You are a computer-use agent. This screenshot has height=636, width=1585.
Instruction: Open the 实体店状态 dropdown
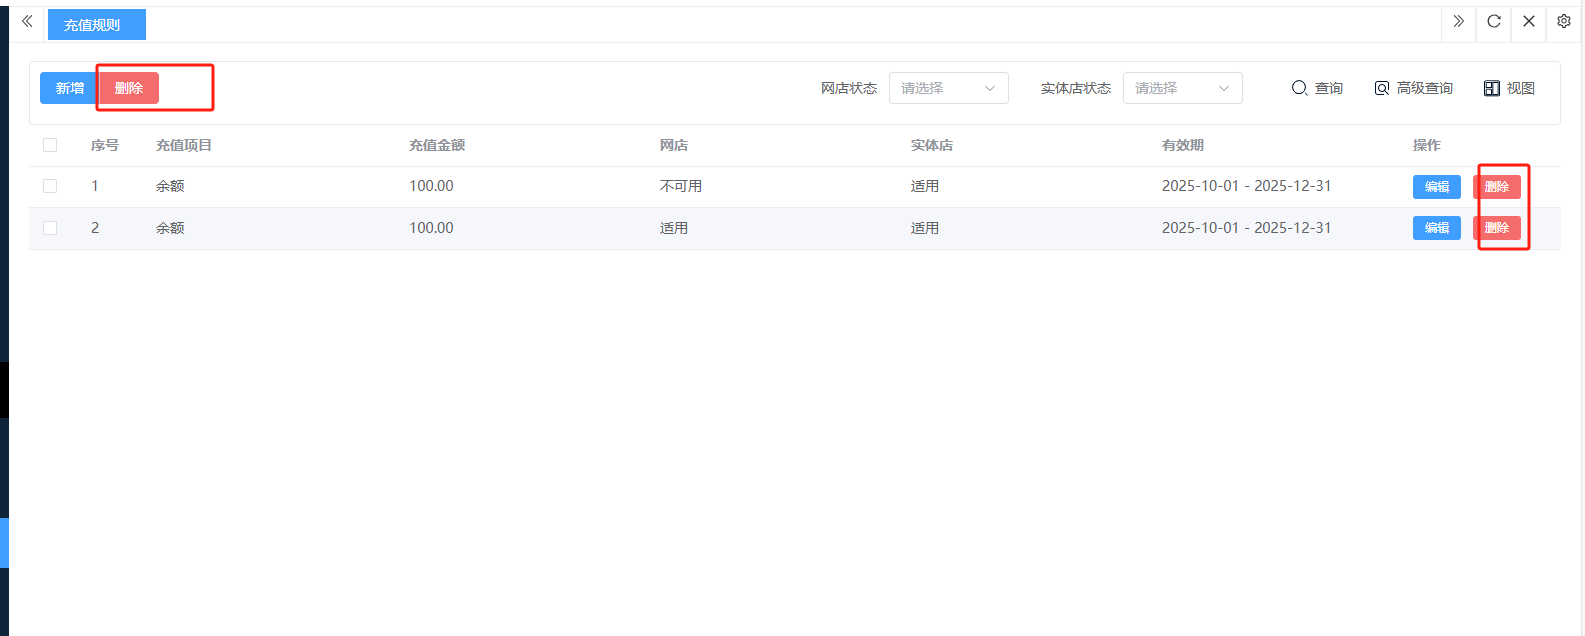click(1182, 88)
